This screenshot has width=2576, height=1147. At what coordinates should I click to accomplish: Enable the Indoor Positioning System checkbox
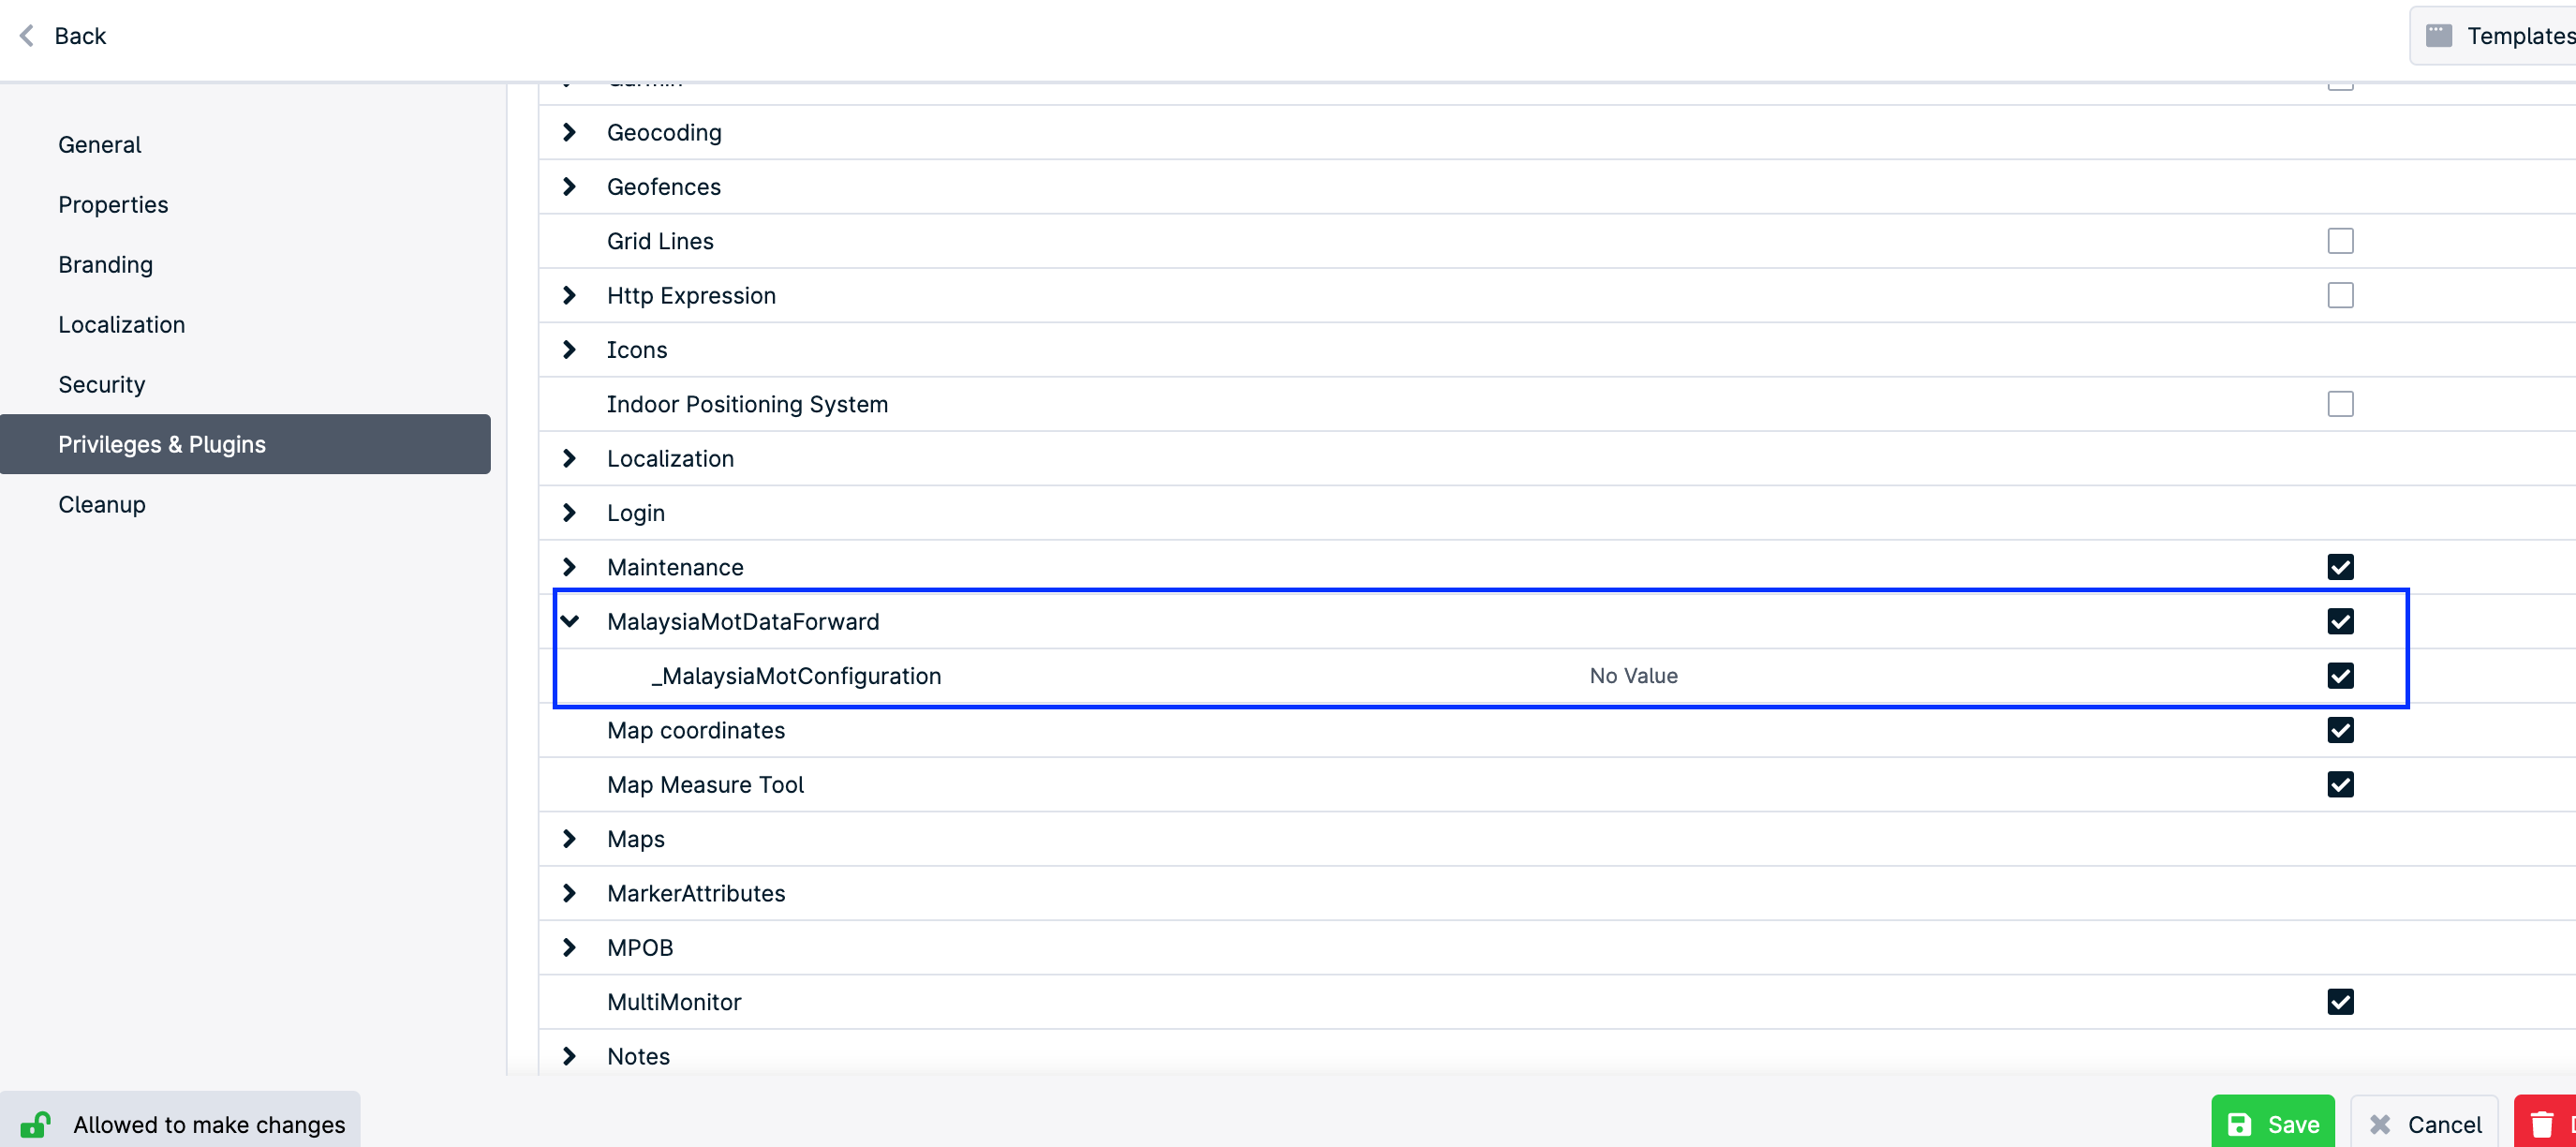click(x=2340, y=404)
